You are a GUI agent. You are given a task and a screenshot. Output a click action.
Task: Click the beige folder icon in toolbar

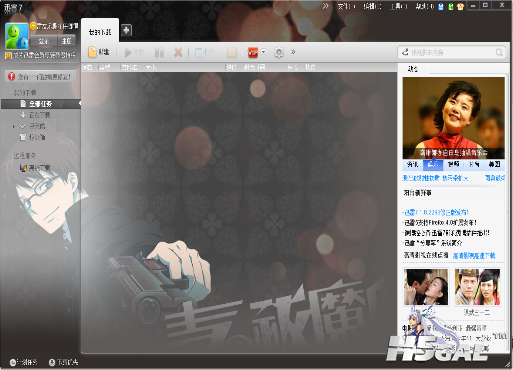click(232, 52)
